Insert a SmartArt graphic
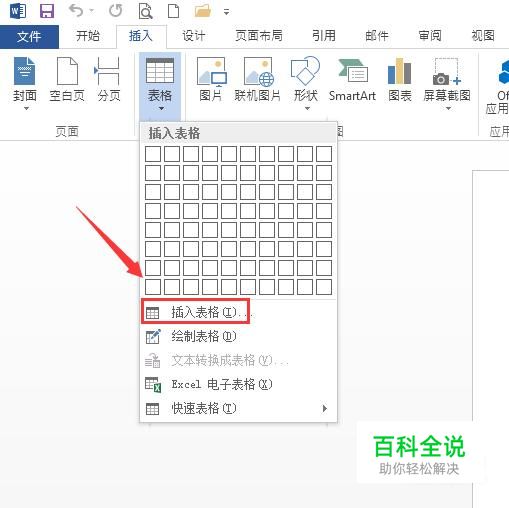 tap(352, 80)
